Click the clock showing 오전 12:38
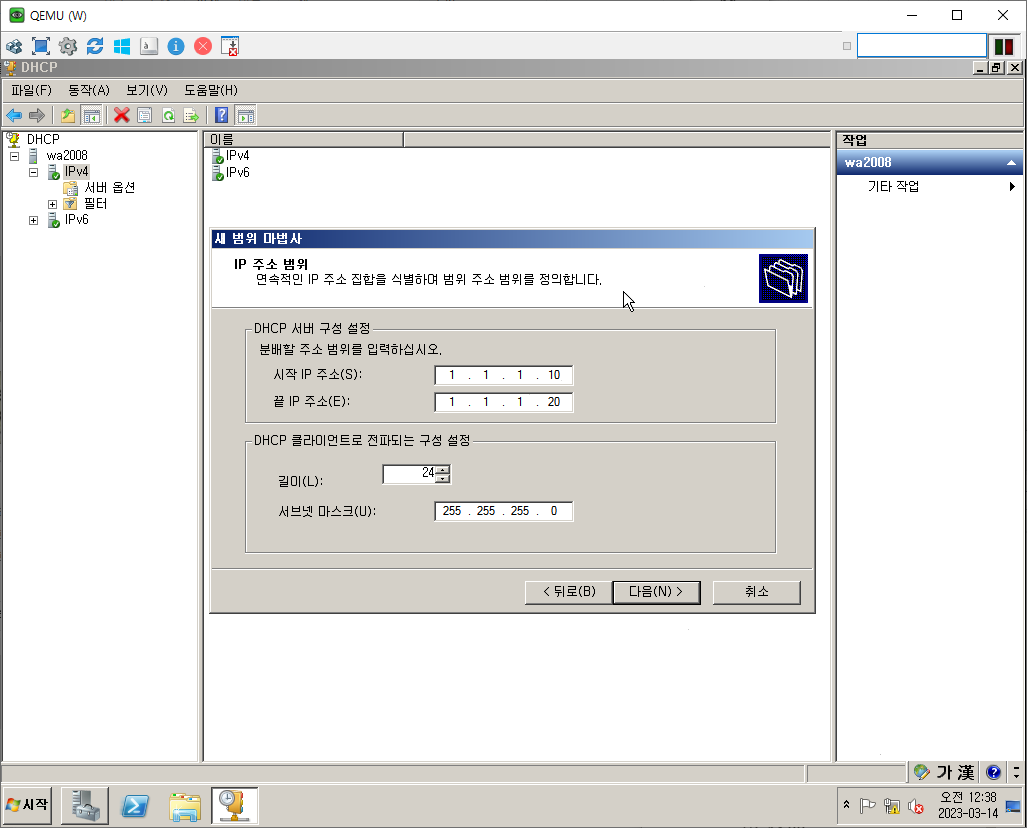1027x828 pixels. [968, 797]
